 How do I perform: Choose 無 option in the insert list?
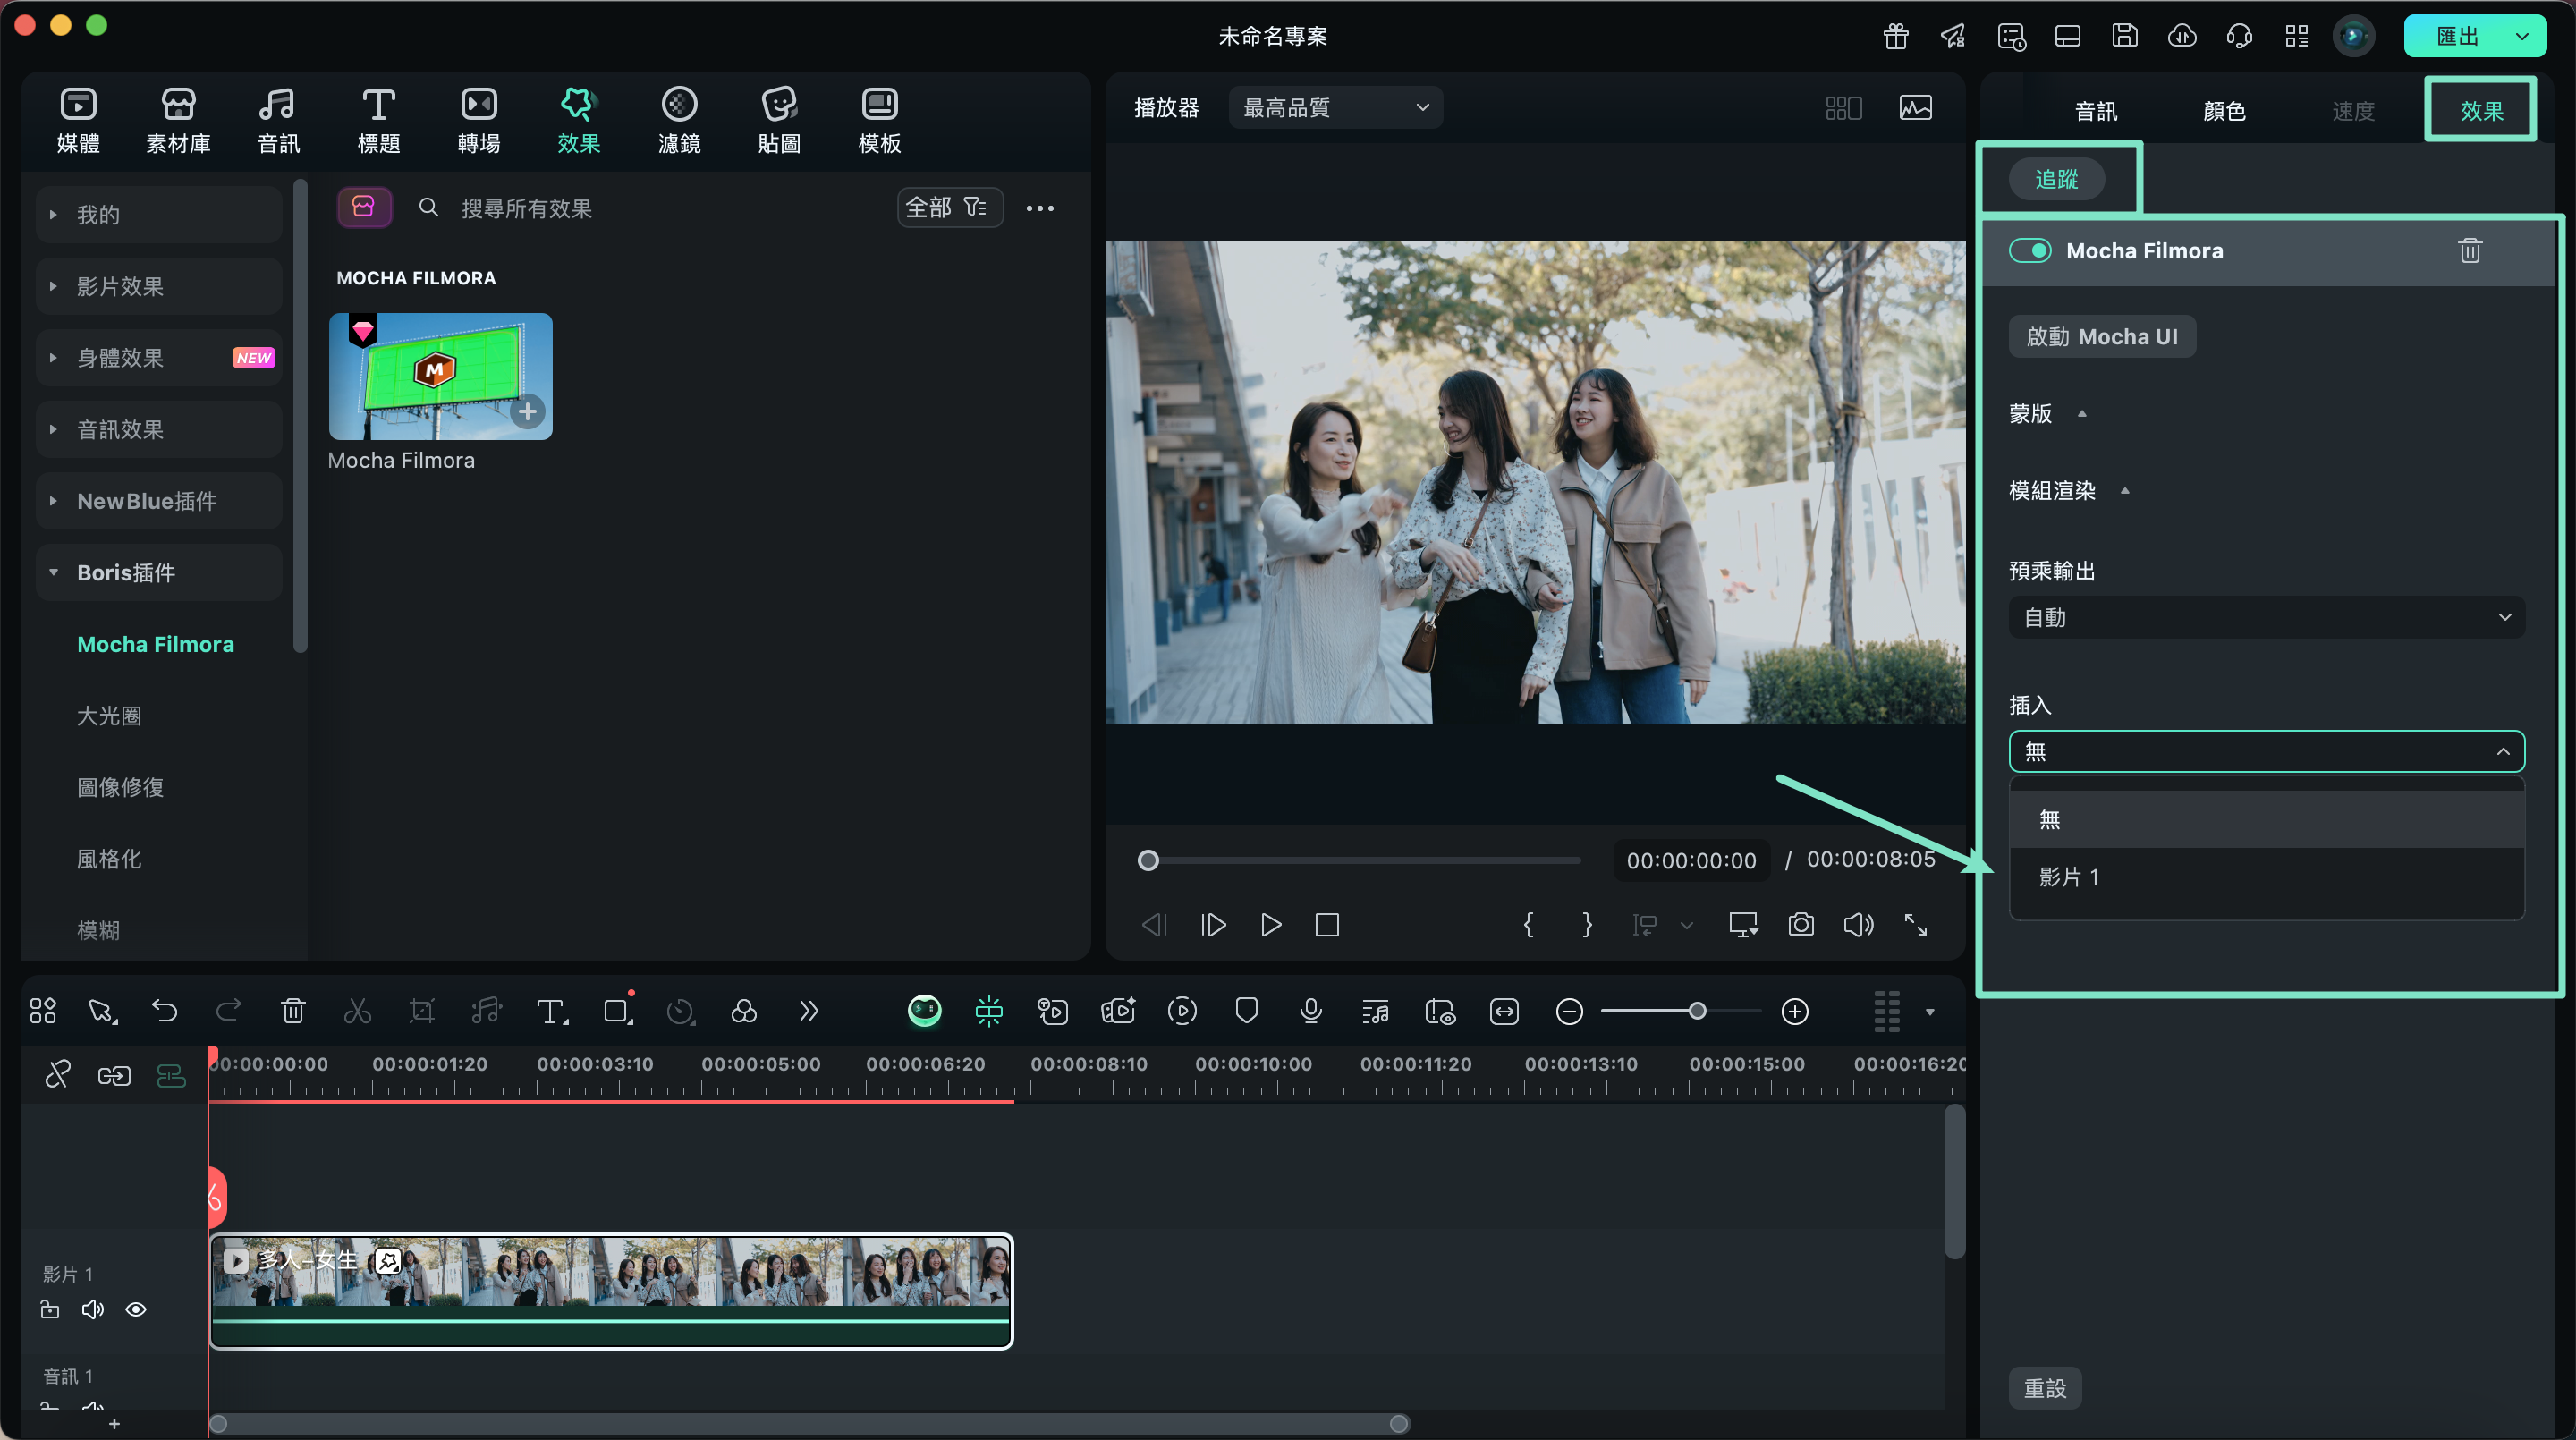tap(2266, 819)
